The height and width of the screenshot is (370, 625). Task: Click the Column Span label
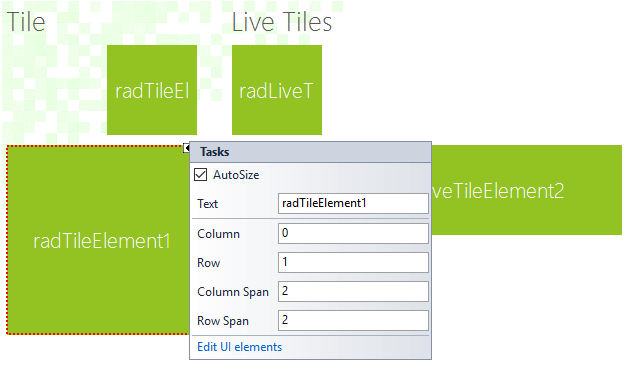(x=233, y=292)
